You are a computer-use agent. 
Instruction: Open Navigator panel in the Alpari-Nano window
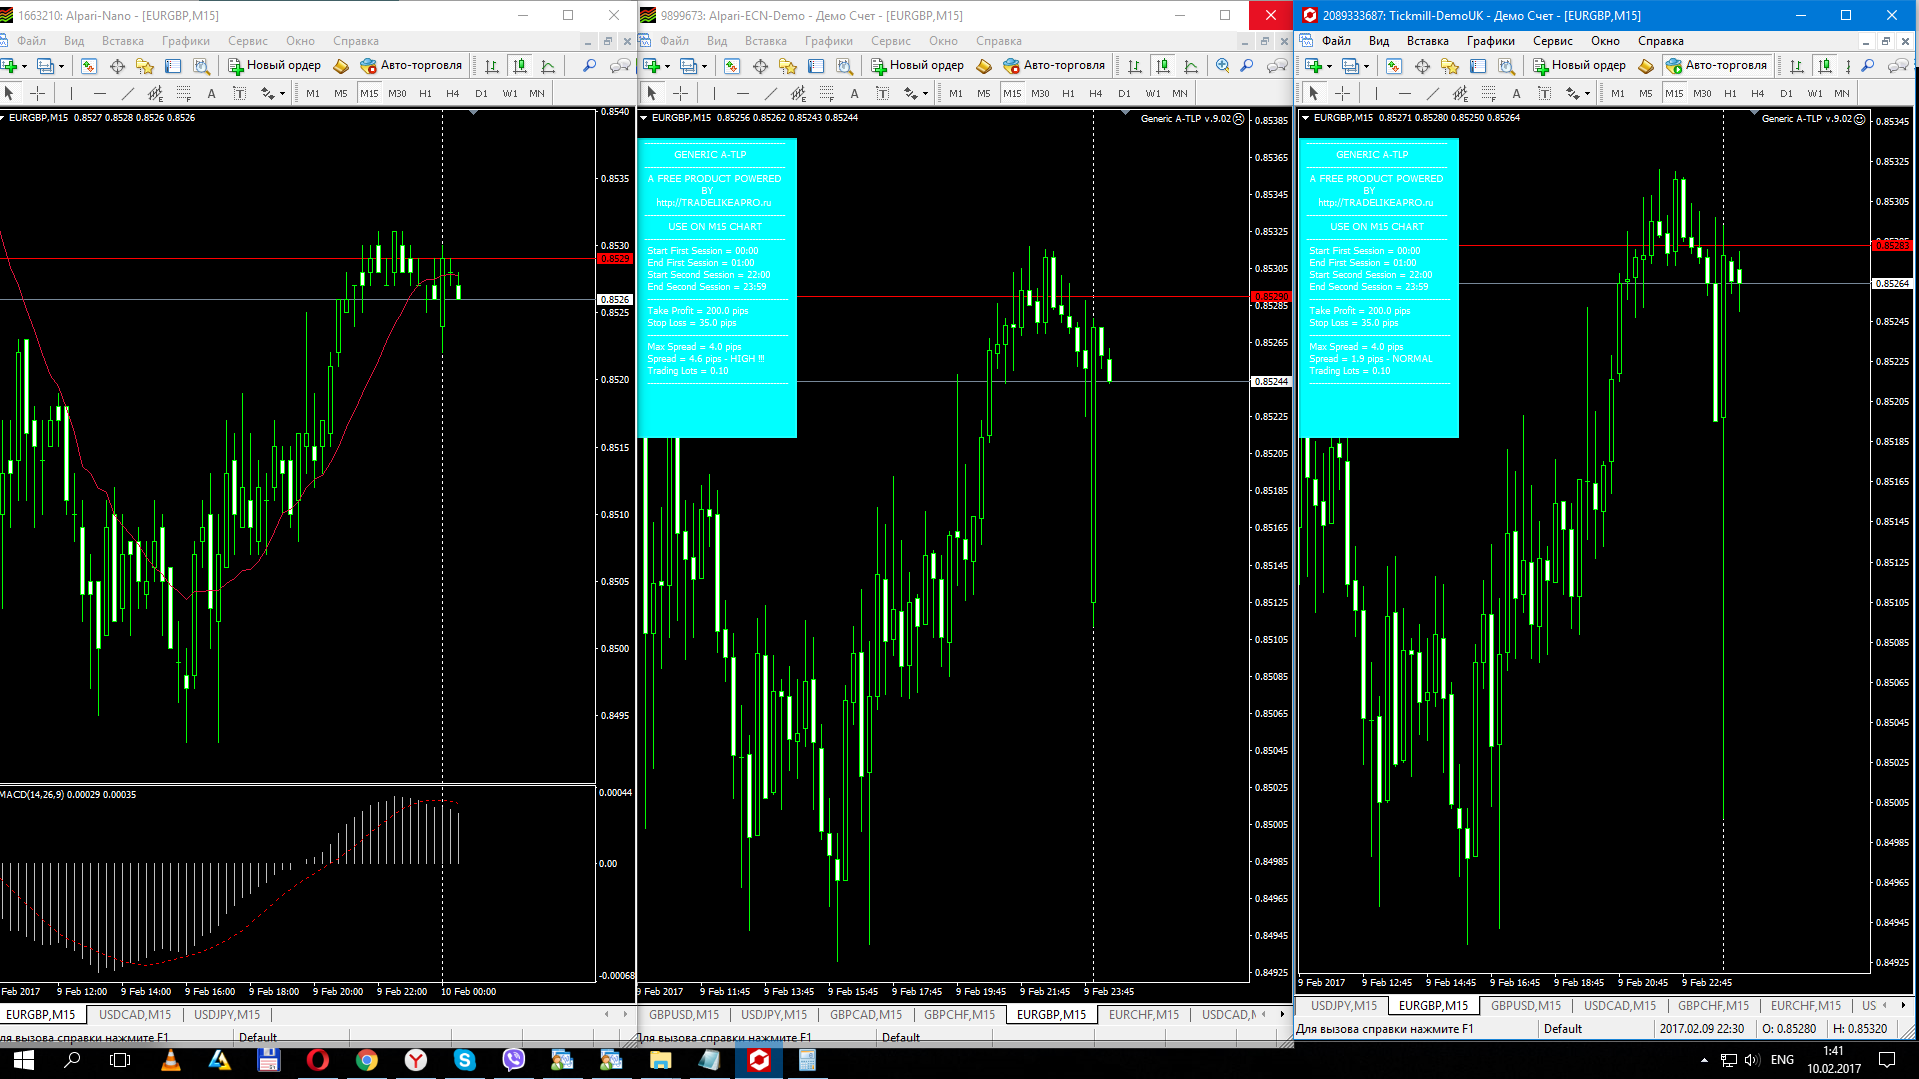pos(145,66)
